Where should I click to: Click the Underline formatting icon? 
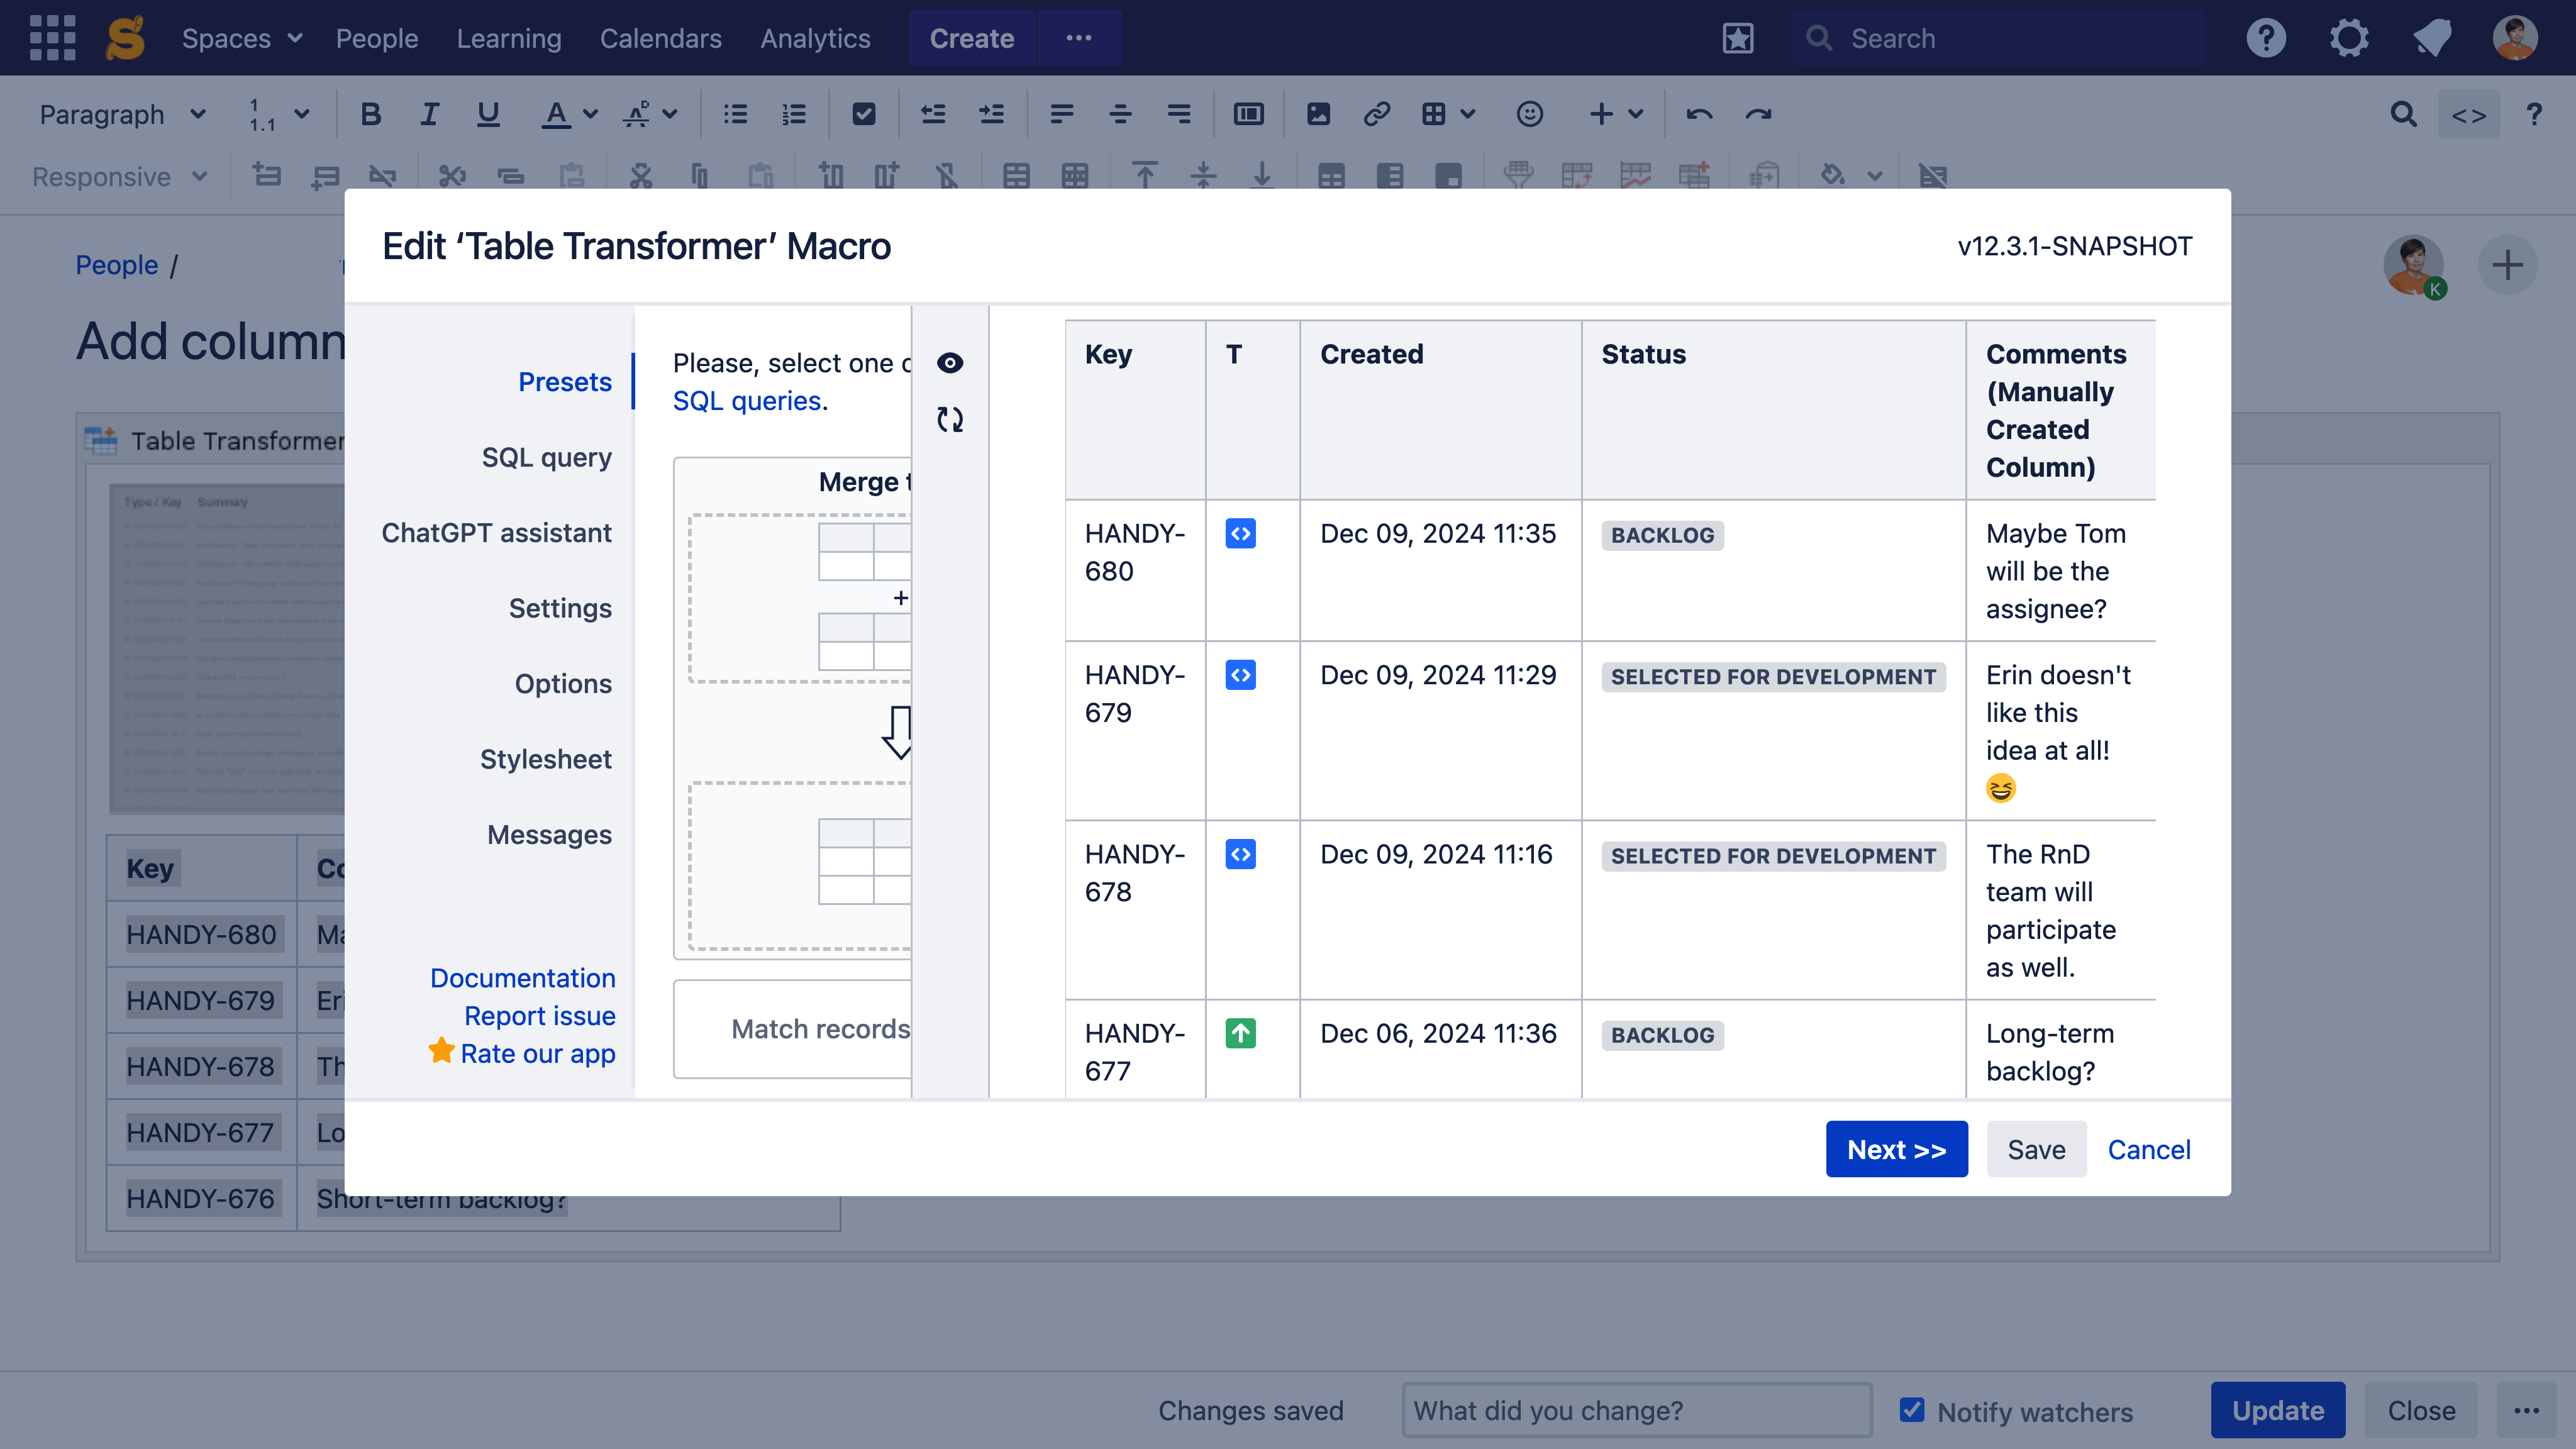coord(488,114)
